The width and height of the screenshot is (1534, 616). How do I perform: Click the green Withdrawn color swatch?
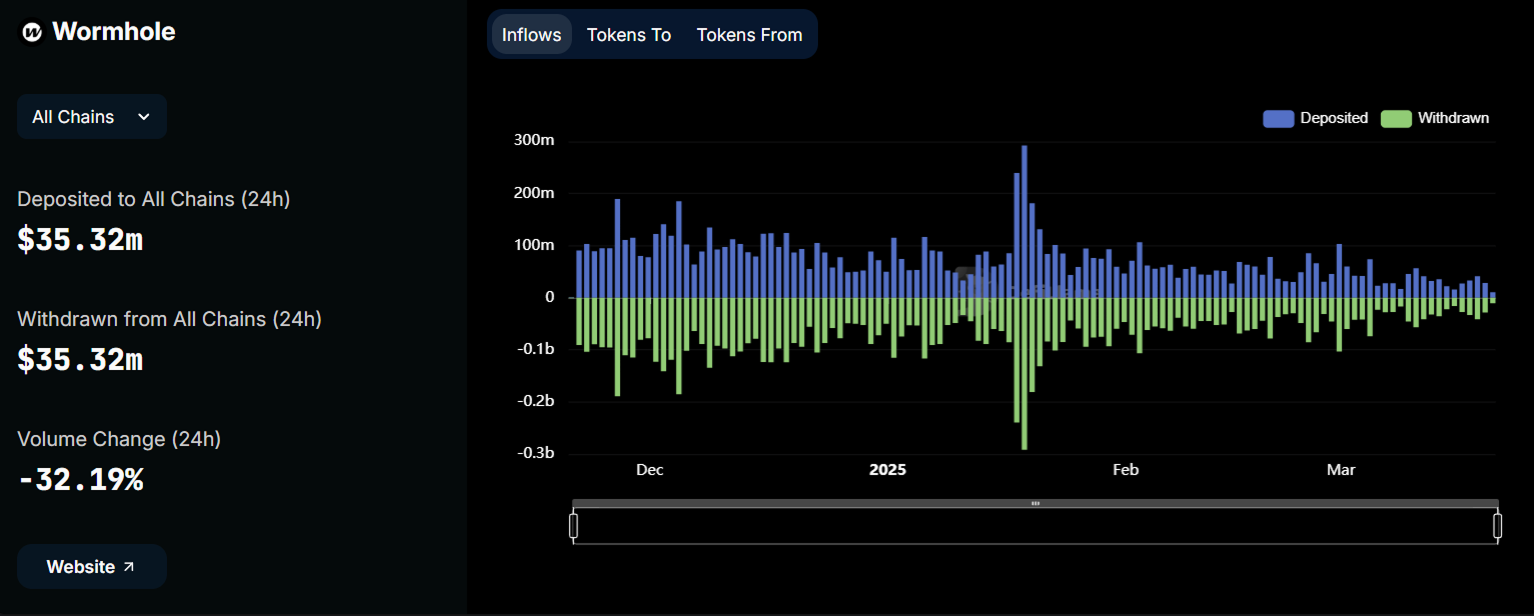click(x=1397, y=118)
